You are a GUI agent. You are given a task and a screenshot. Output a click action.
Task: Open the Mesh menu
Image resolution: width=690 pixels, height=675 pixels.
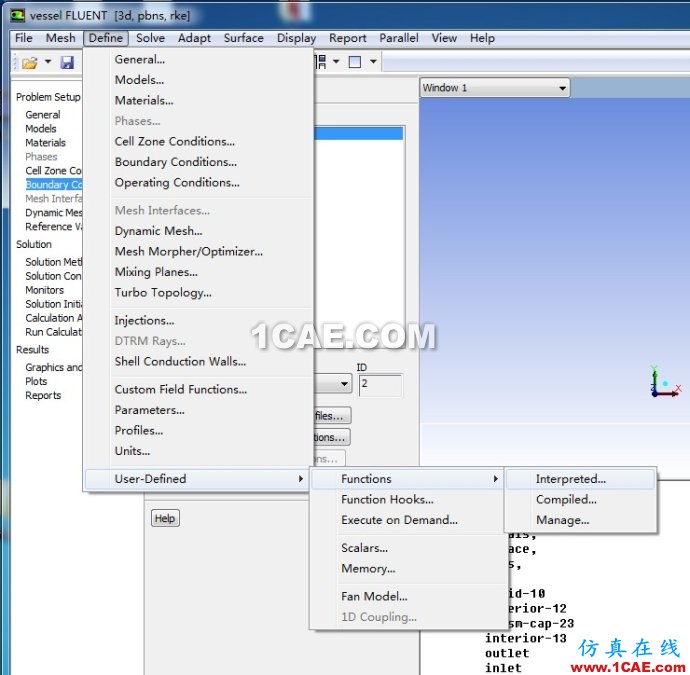tap(60, 38)
